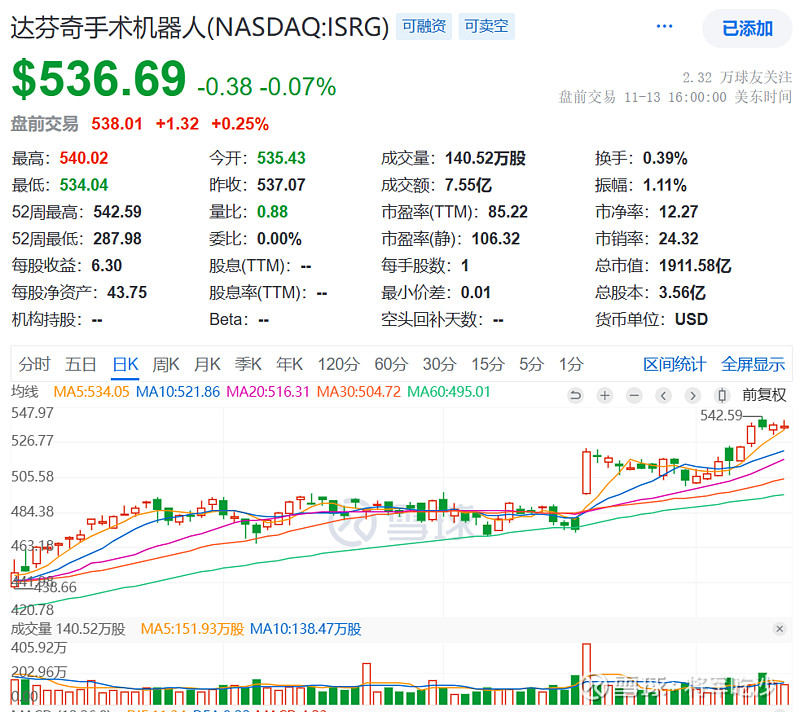
Task: Zoom in the K-line chart with plus icon
Action: point(605,395)
